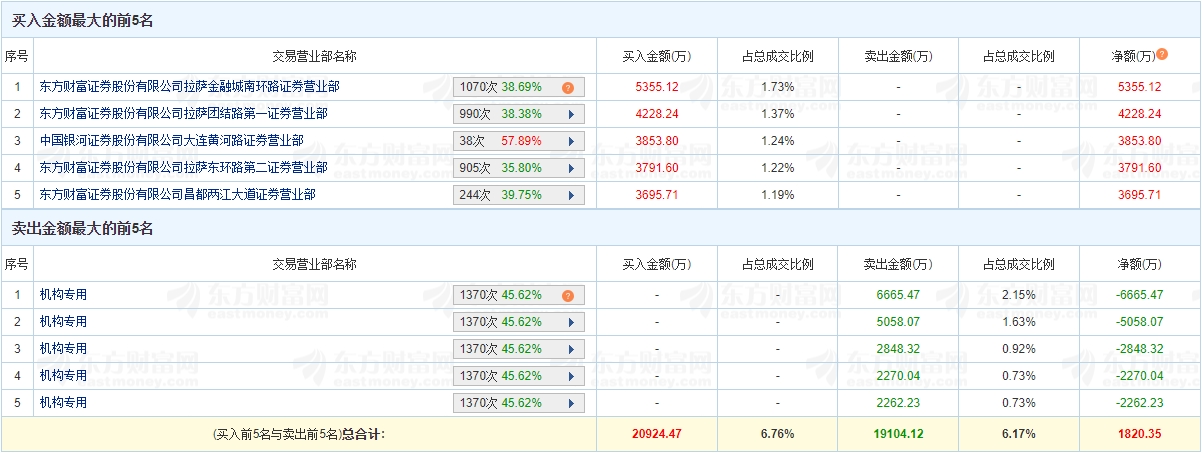Open 东方财富证券拉萨东环路第二证券营业部 link
The height and width of the screenshot is (453, 1202).
tap(183, 169)
